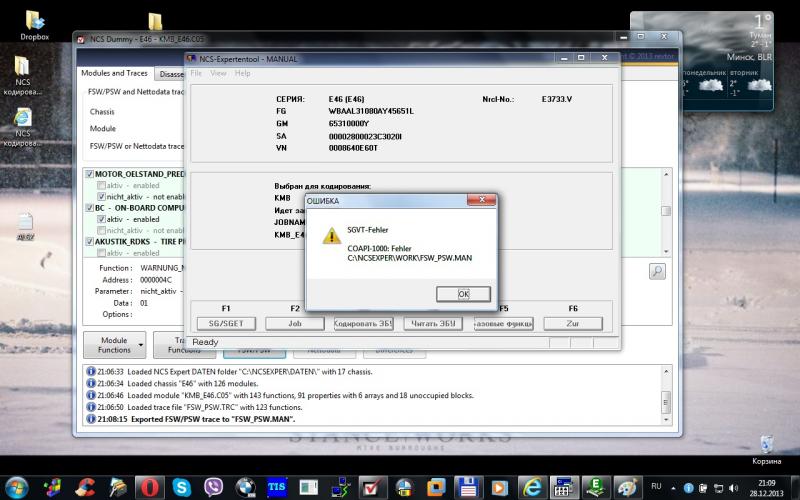Click the F2 Job button
This screenshot has height=500, width=800.
click(x=295, y=323)
